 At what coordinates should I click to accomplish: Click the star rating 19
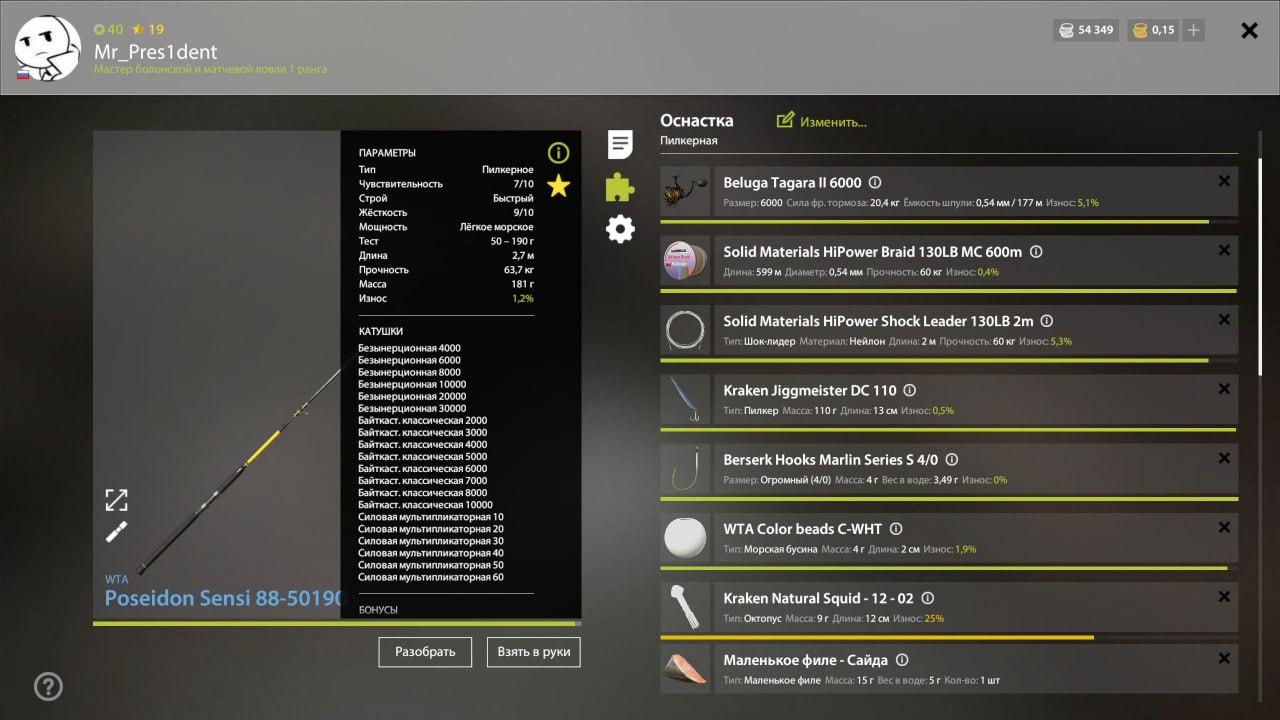pyautogui.click(x=147, y=29)
